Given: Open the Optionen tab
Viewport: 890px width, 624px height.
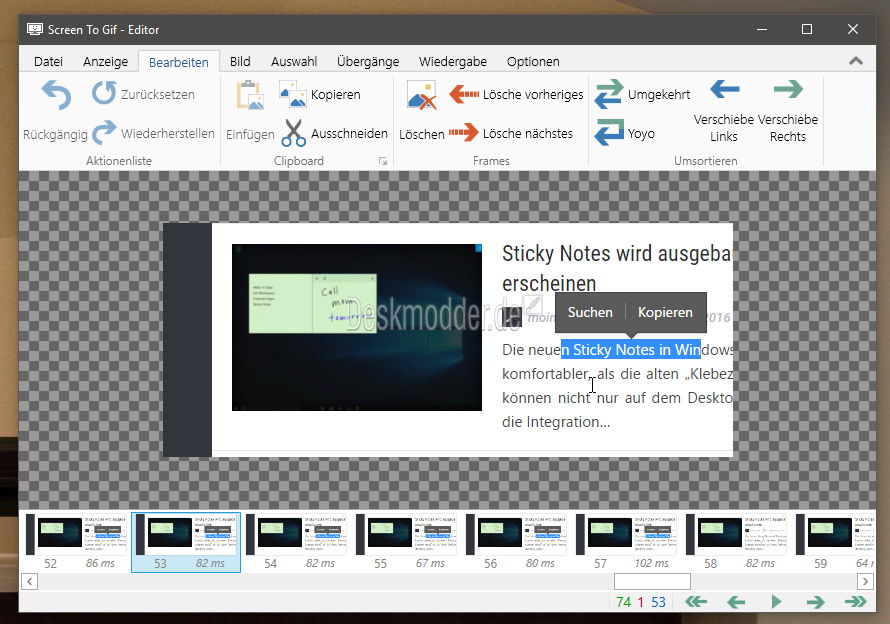Looking at the screenshot, I should tap(533, 61).
